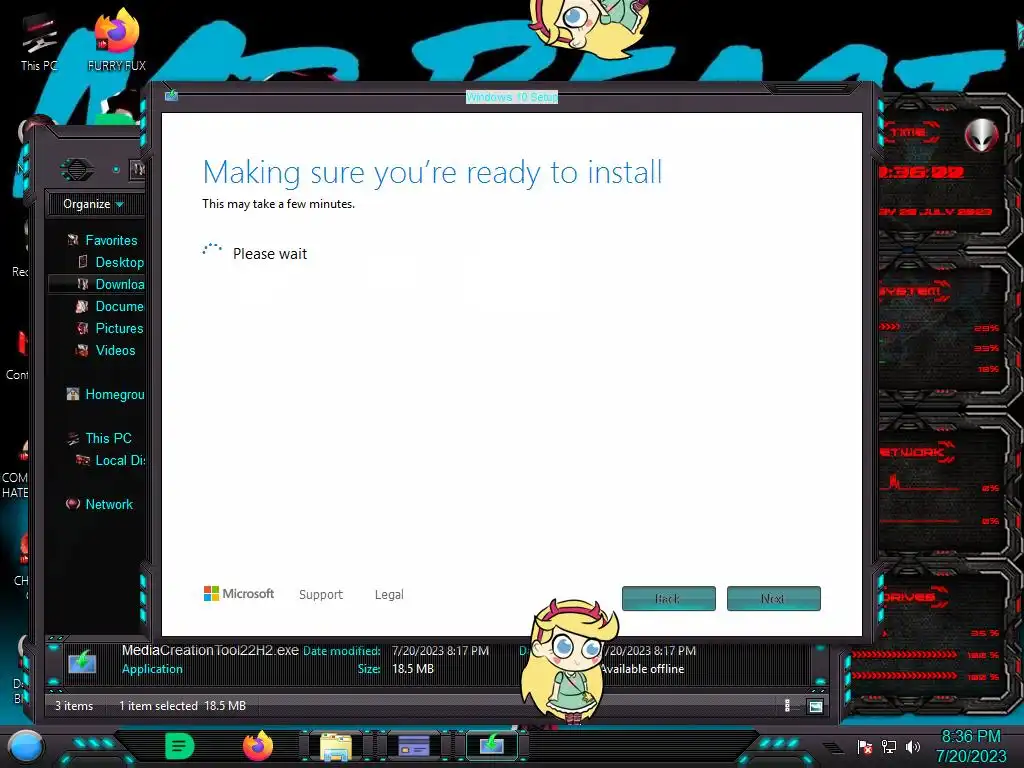Viewport: 1024px width, 768px height.
Task: Click the Next button in Setup
Action: point(774,598)
